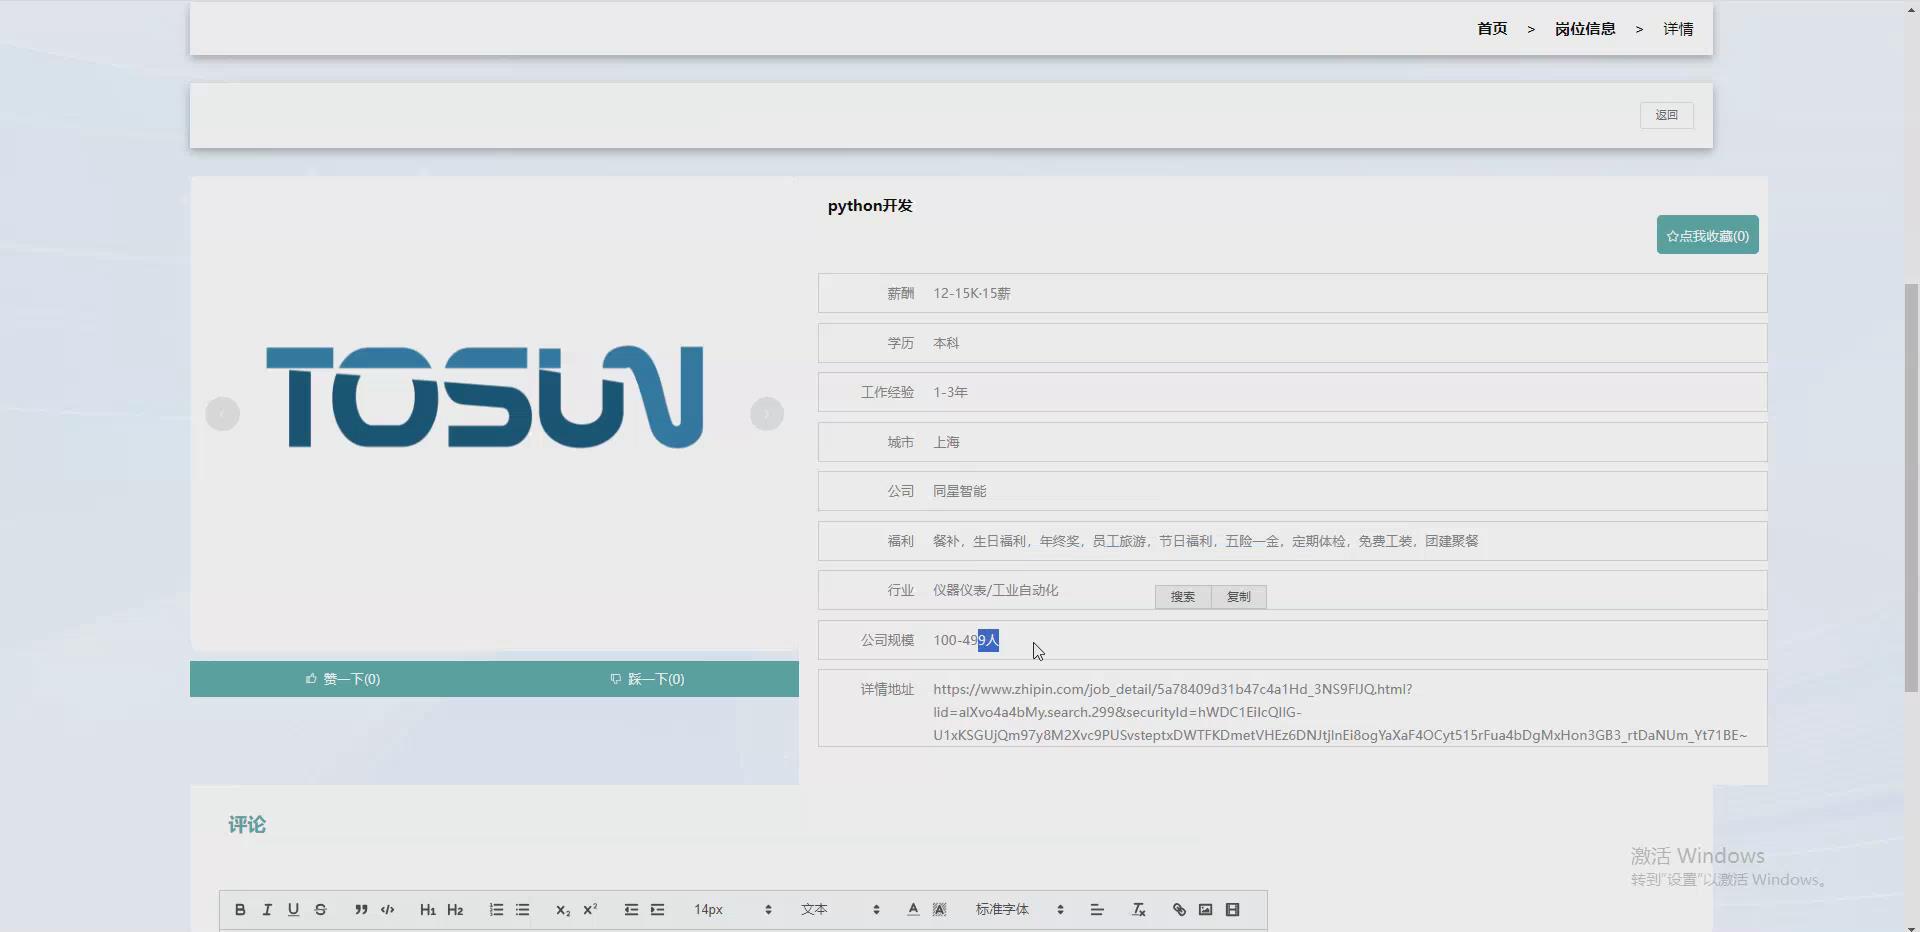Image resolution: width=1920 pixels, height=932 pixels.
Task: Click the experience value 1-3年
Action: pyautogui.click(x=950, y=393)
